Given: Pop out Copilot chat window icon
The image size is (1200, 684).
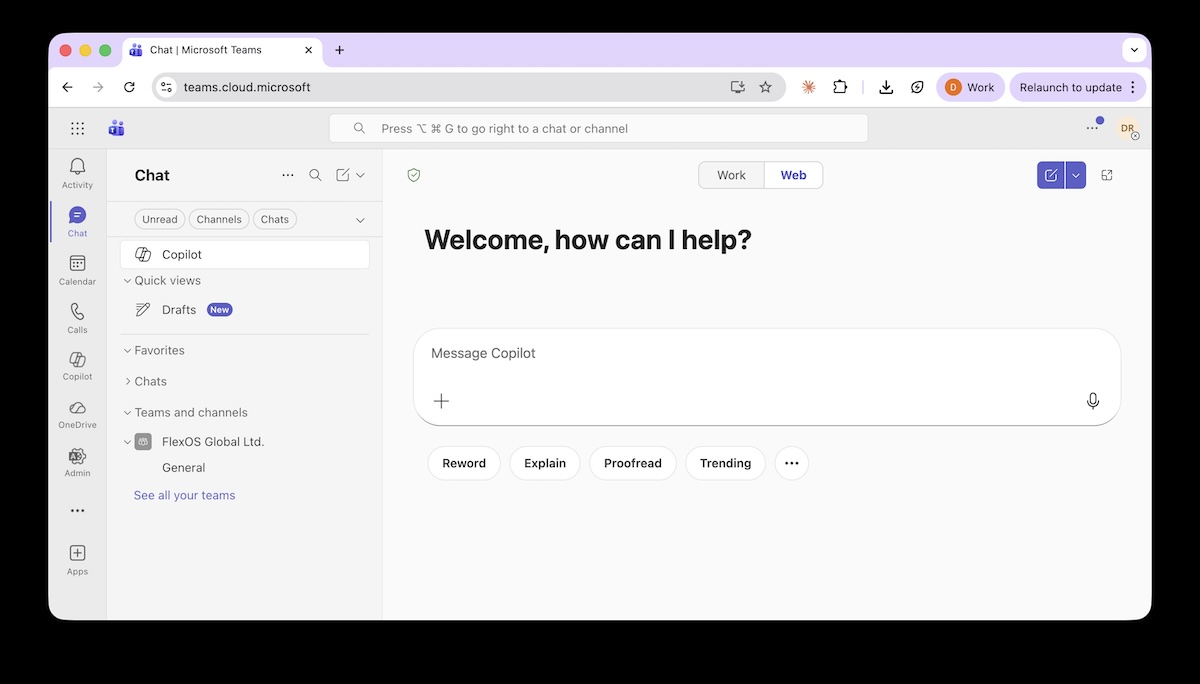Looking at the screenshot, I should (1107, 175).
